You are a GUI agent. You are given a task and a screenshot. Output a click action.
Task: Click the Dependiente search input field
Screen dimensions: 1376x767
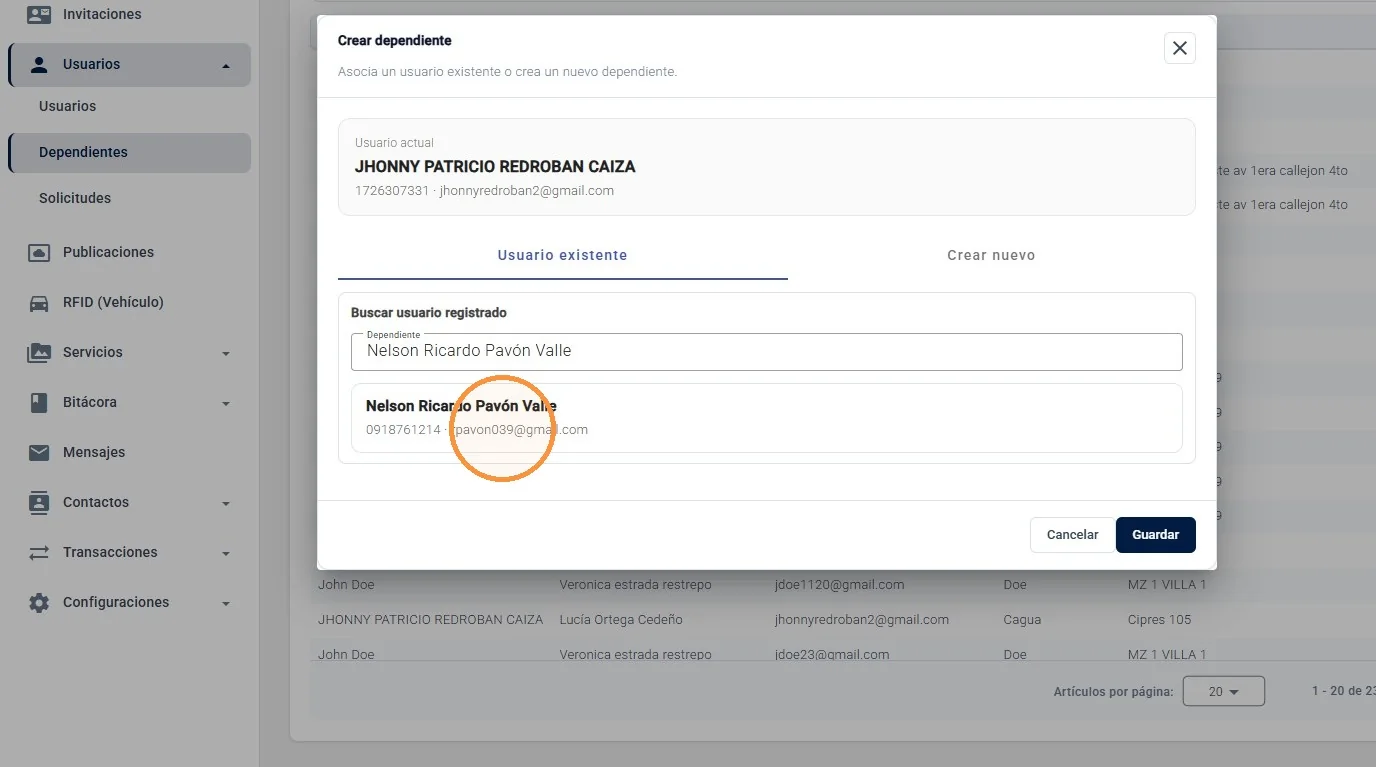[767, 351]
